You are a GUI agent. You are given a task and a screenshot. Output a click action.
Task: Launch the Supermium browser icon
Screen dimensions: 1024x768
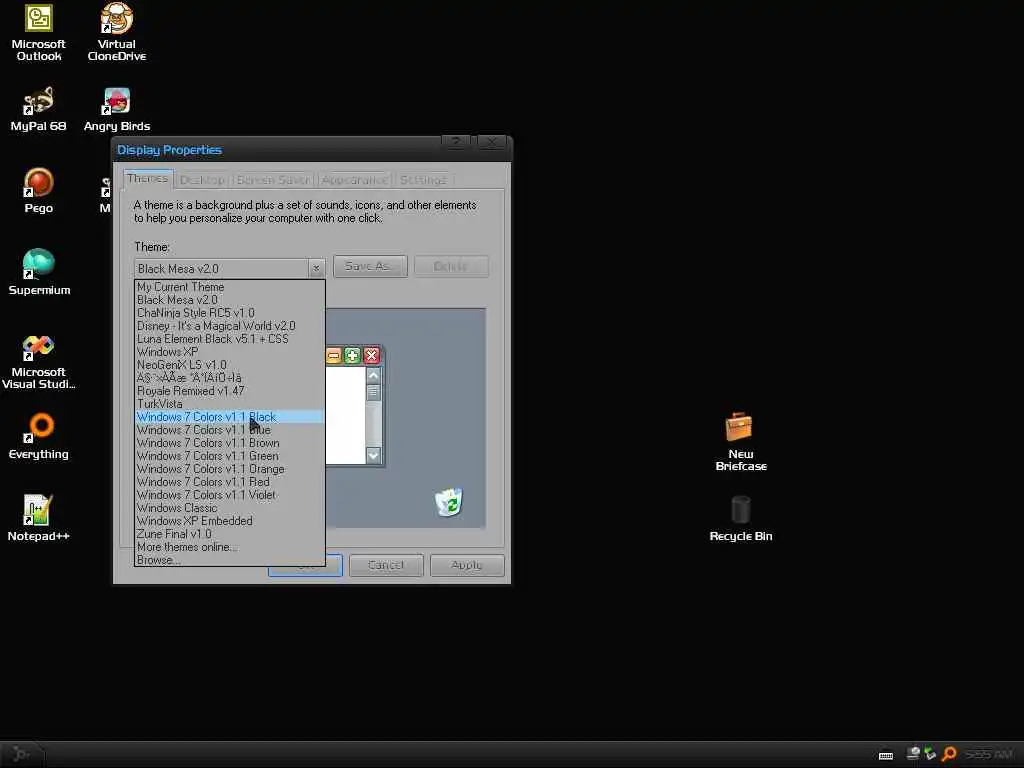[39, 273]
